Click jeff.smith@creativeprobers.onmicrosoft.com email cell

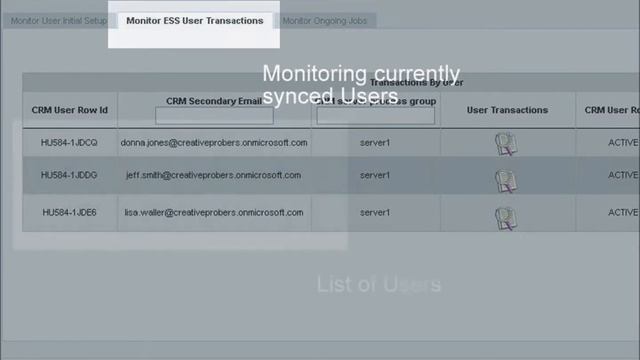coord(213,176)
